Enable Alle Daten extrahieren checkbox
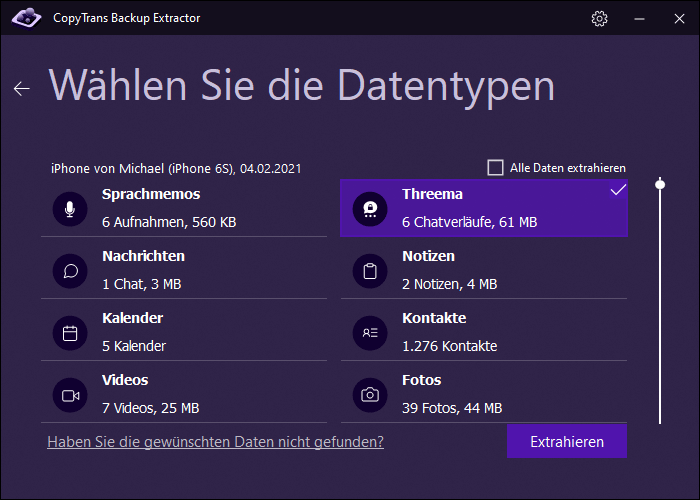Viewport: 700px width, 500px height. (495, 168)
